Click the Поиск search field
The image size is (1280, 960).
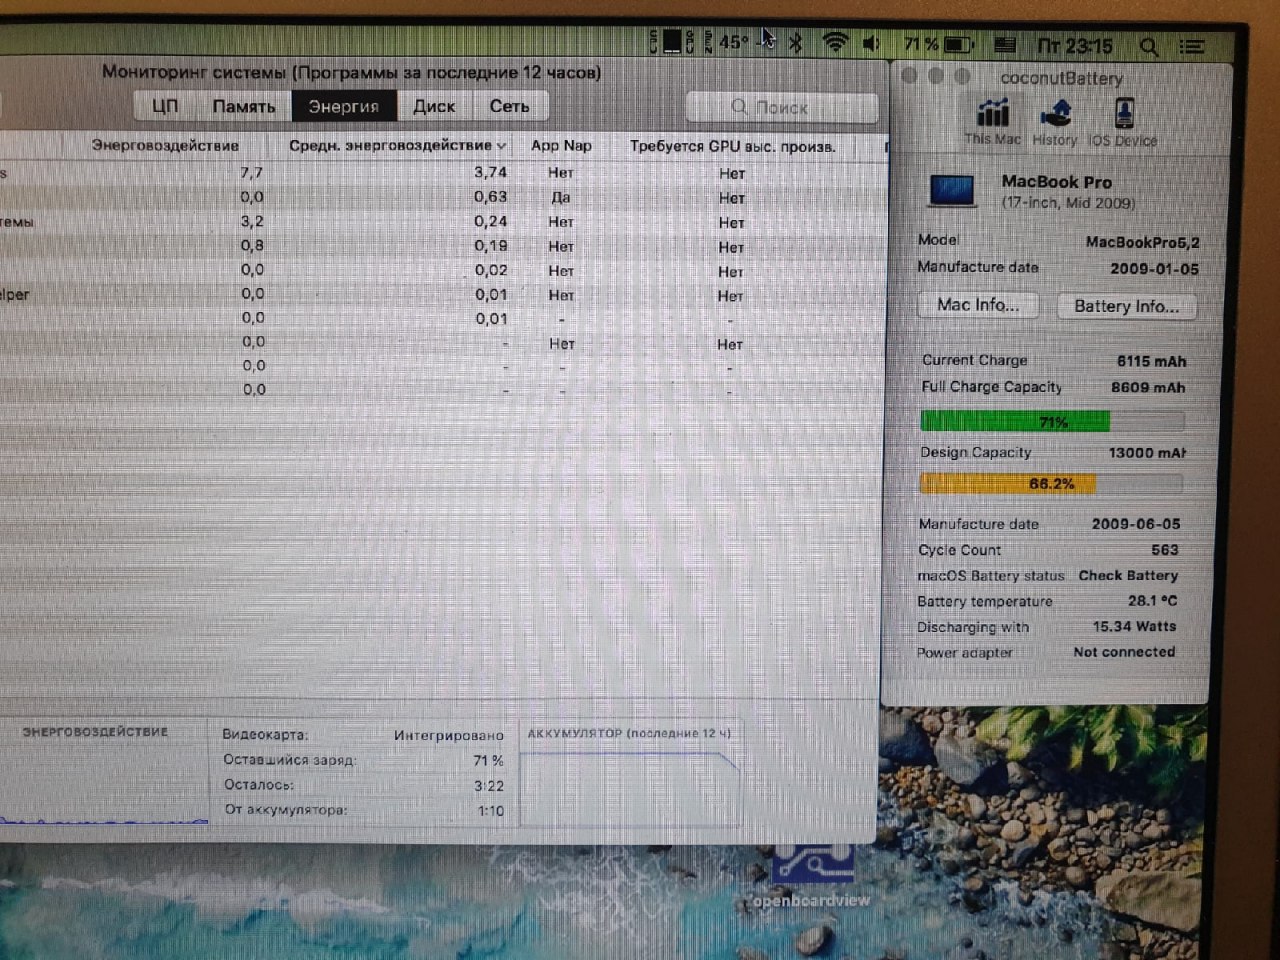782,107
